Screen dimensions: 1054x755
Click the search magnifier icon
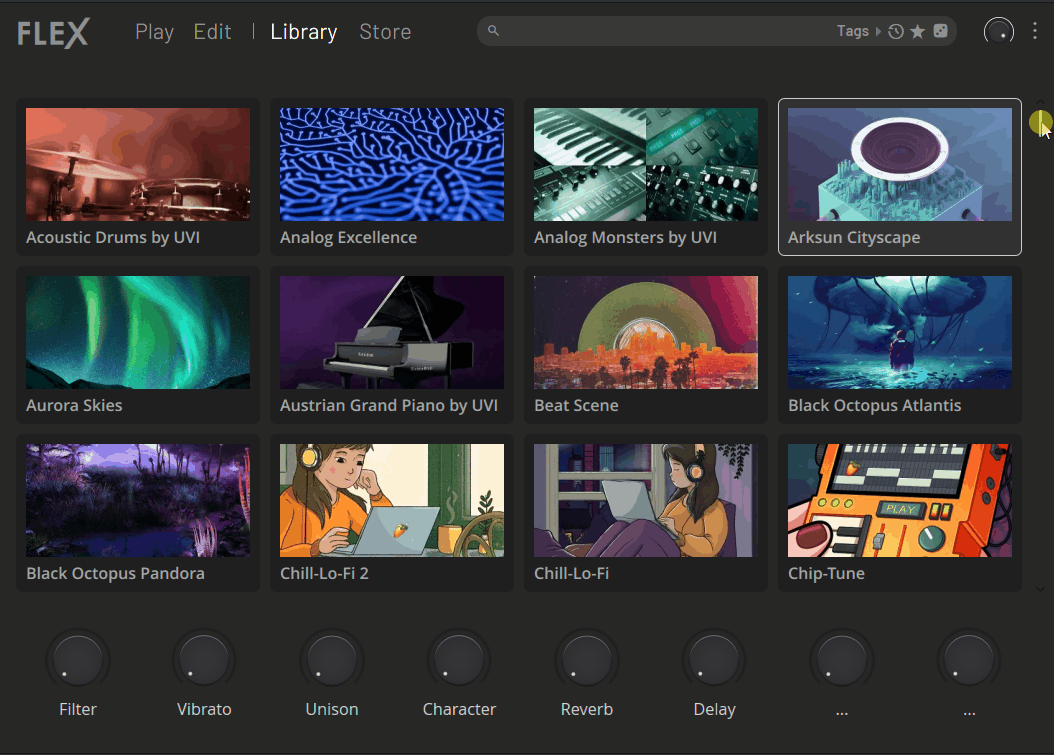493,30
